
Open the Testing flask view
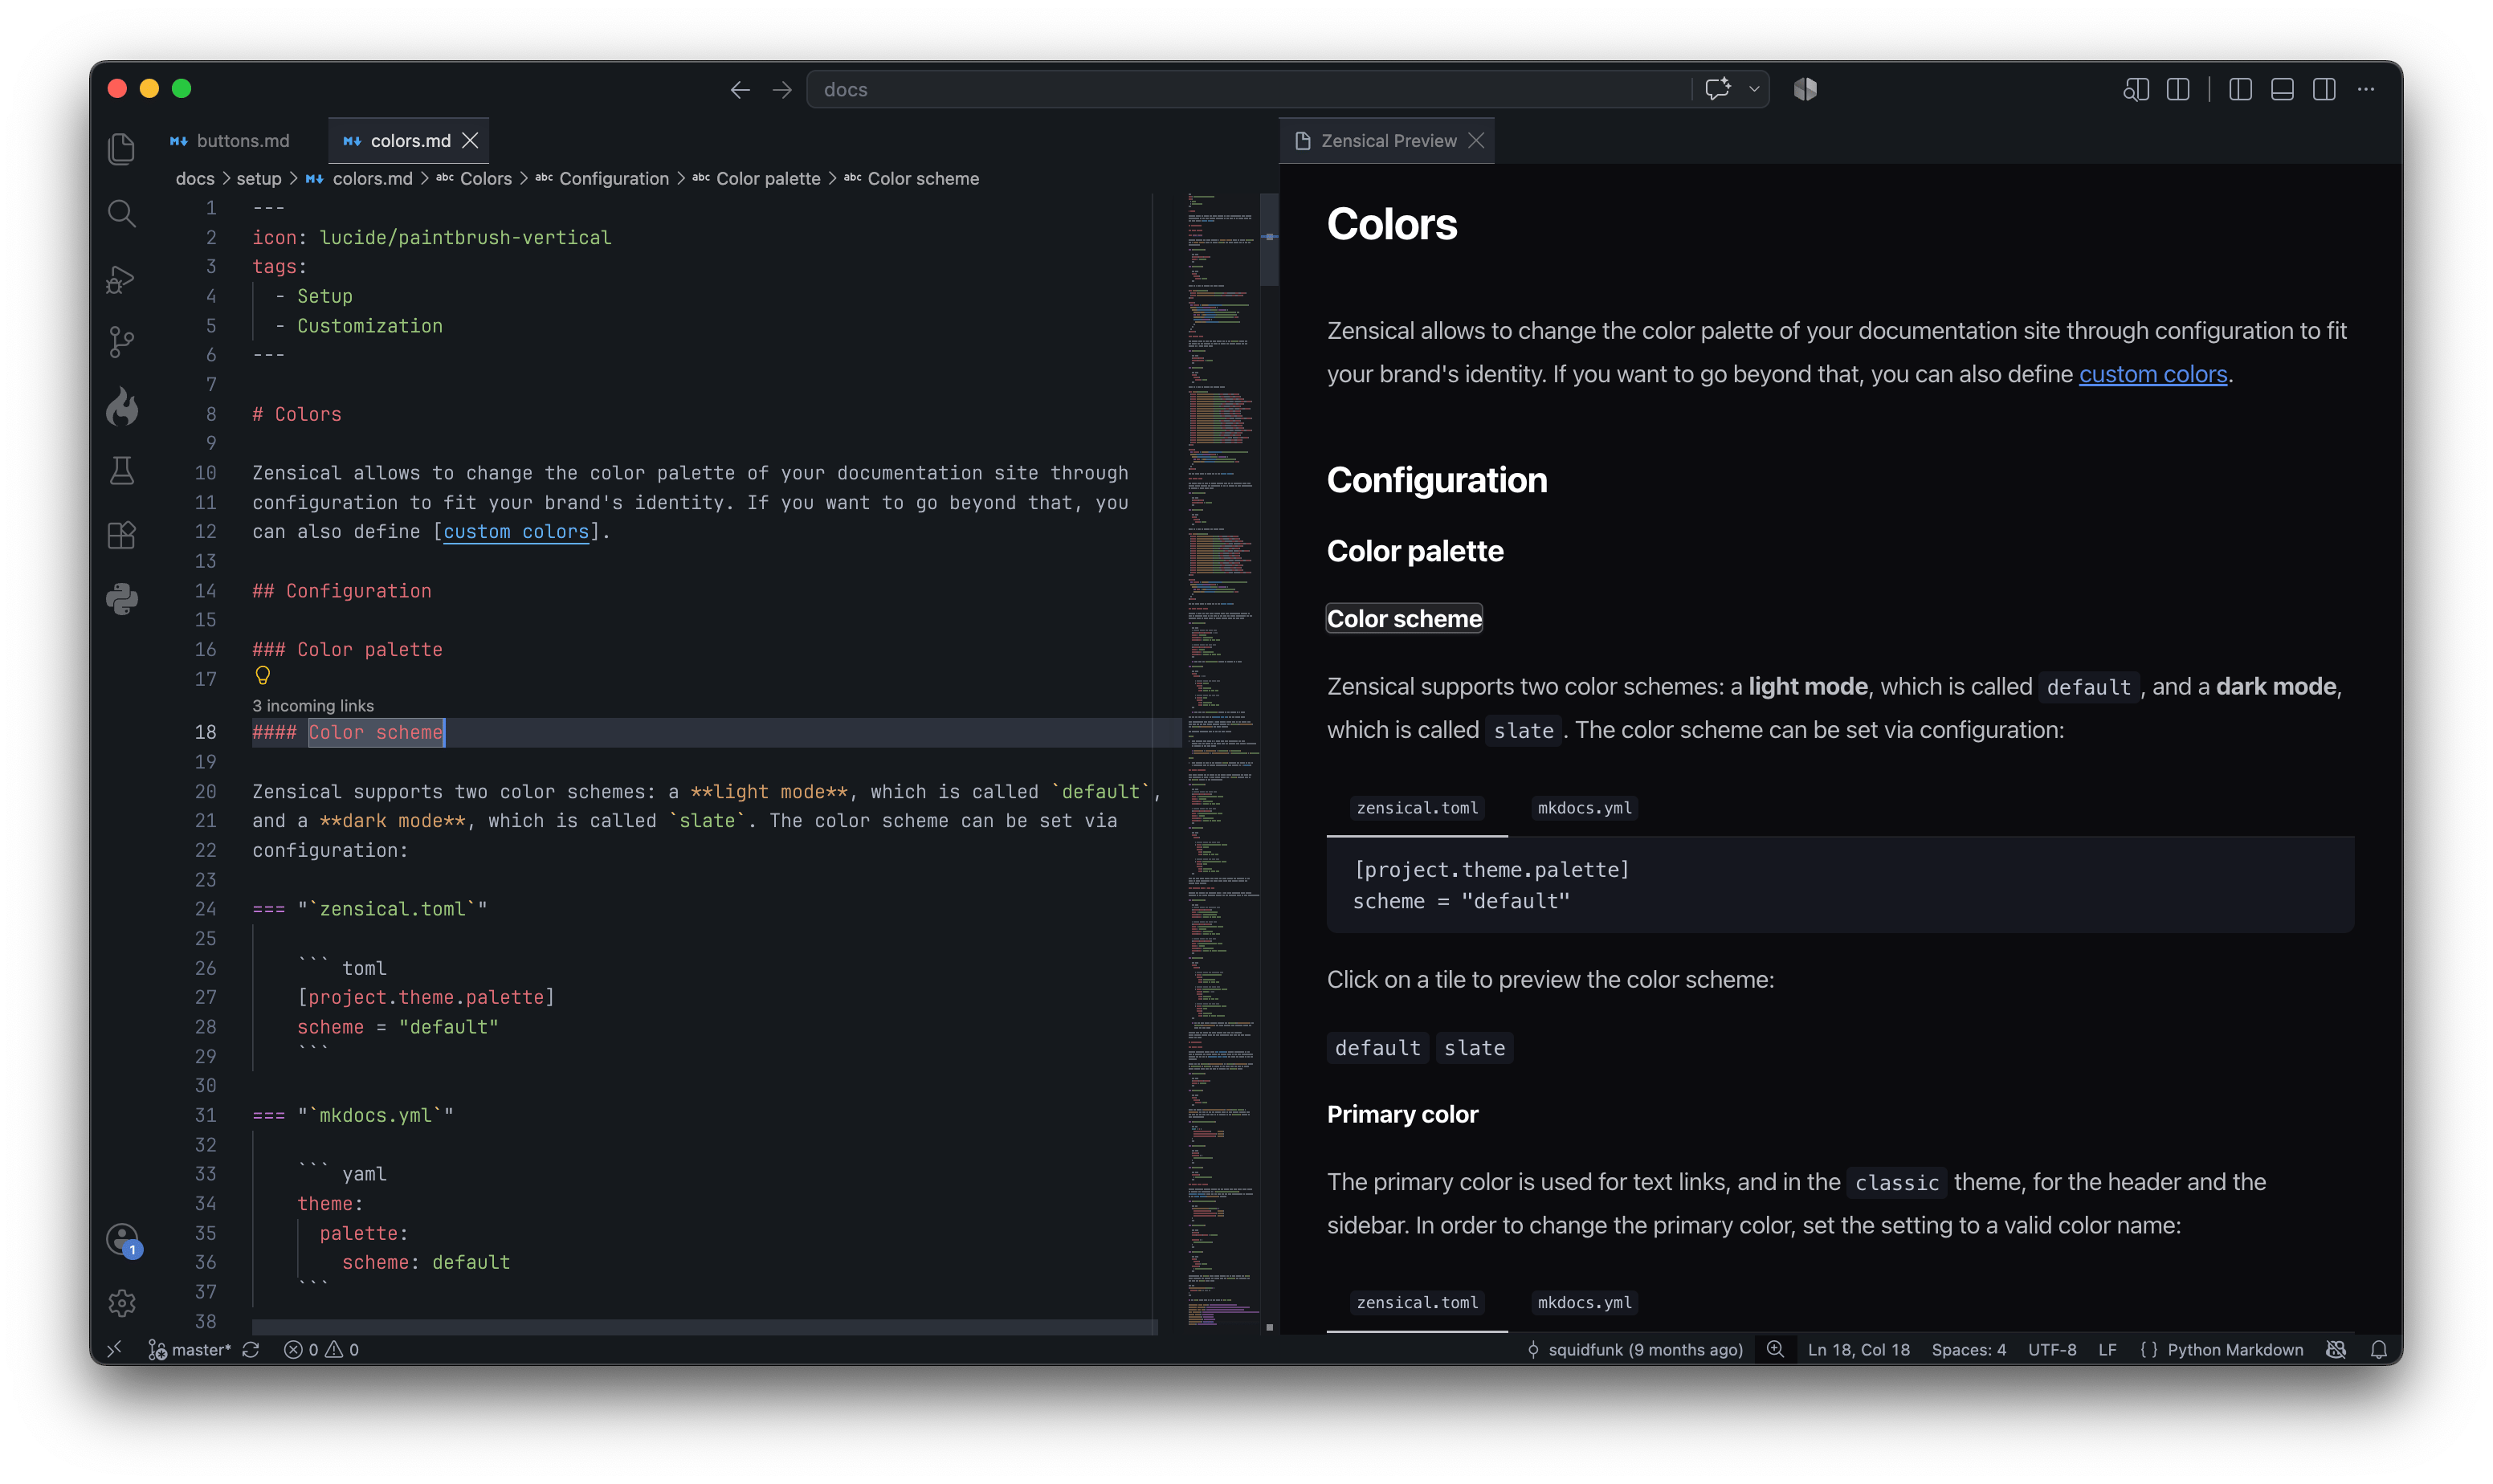click(x=122, y=470)
